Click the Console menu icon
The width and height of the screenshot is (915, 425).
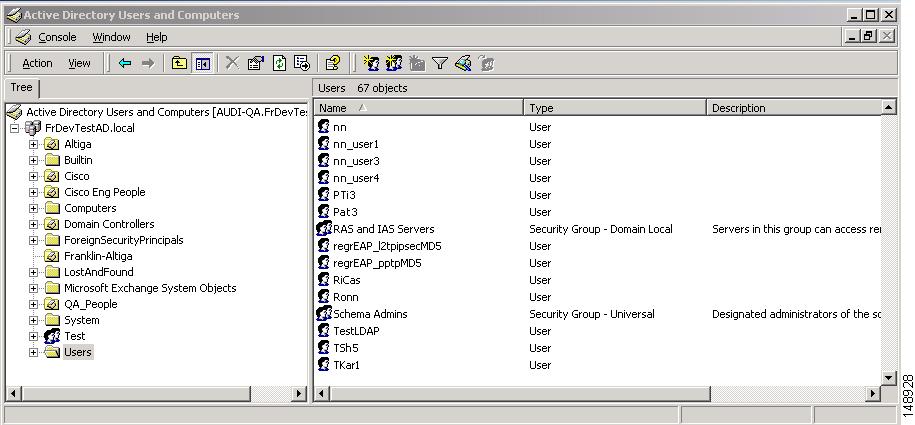pos(23,37)
